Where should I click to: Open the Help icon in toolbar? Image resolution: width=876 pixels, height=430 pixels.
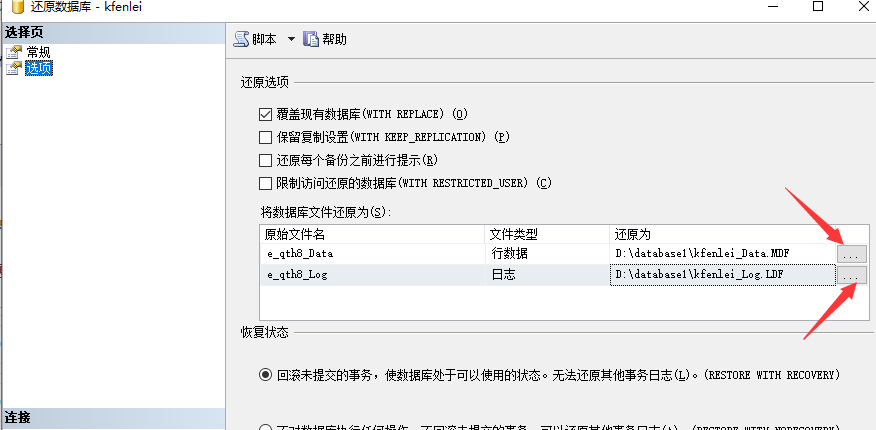click(x=310, y=39)
